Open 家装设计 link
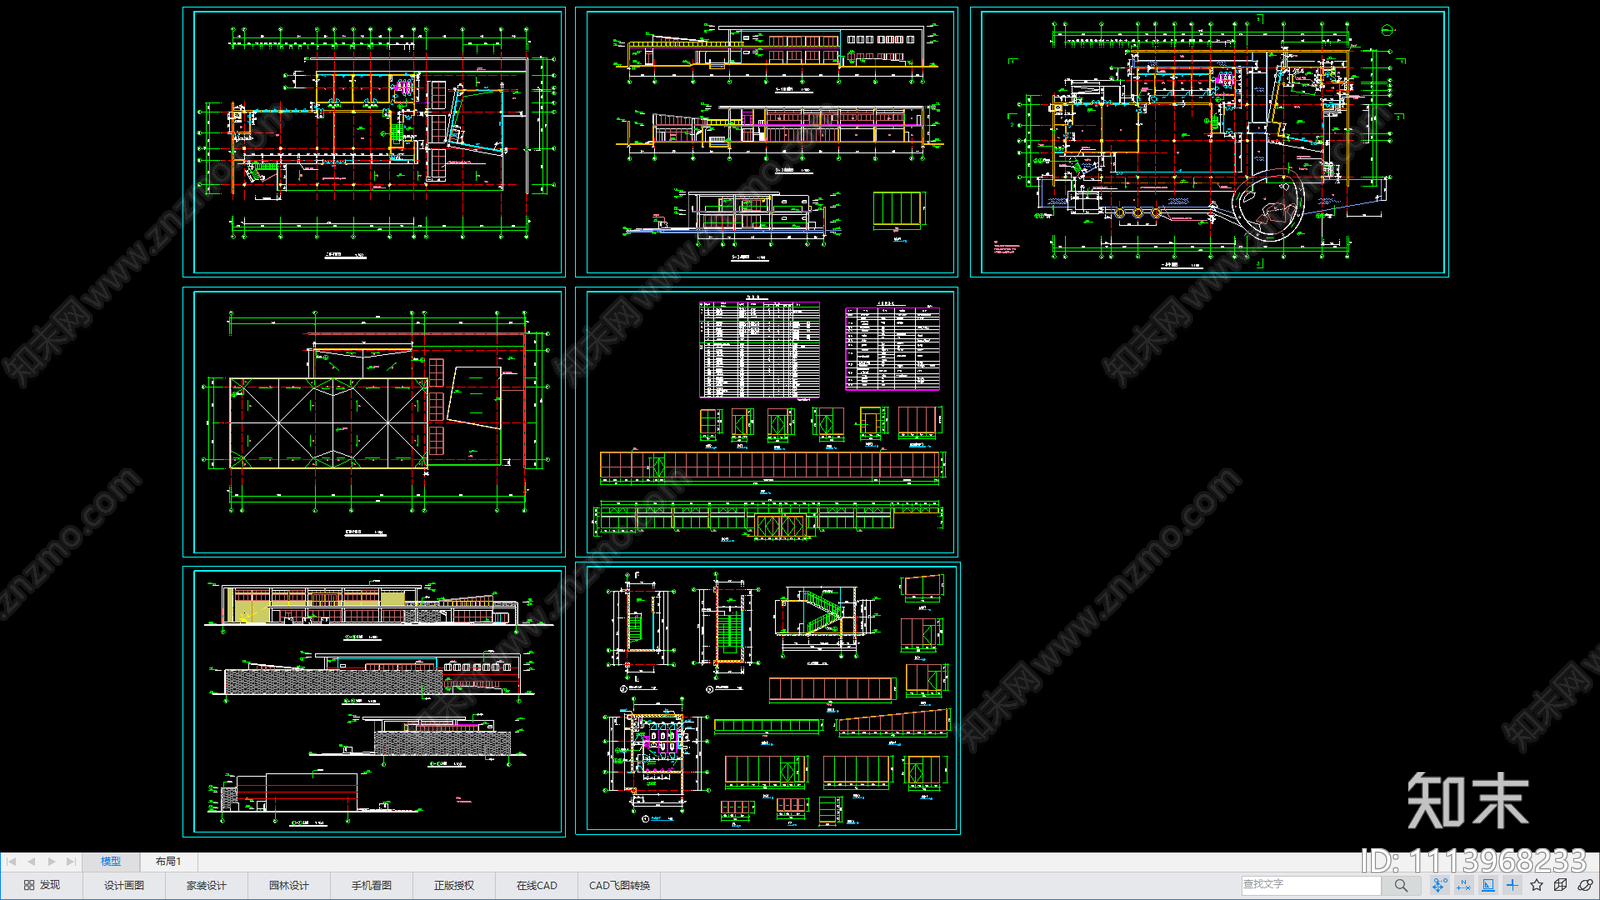Viewport: 1600px width, 900px height. click(x=206, y=885)
